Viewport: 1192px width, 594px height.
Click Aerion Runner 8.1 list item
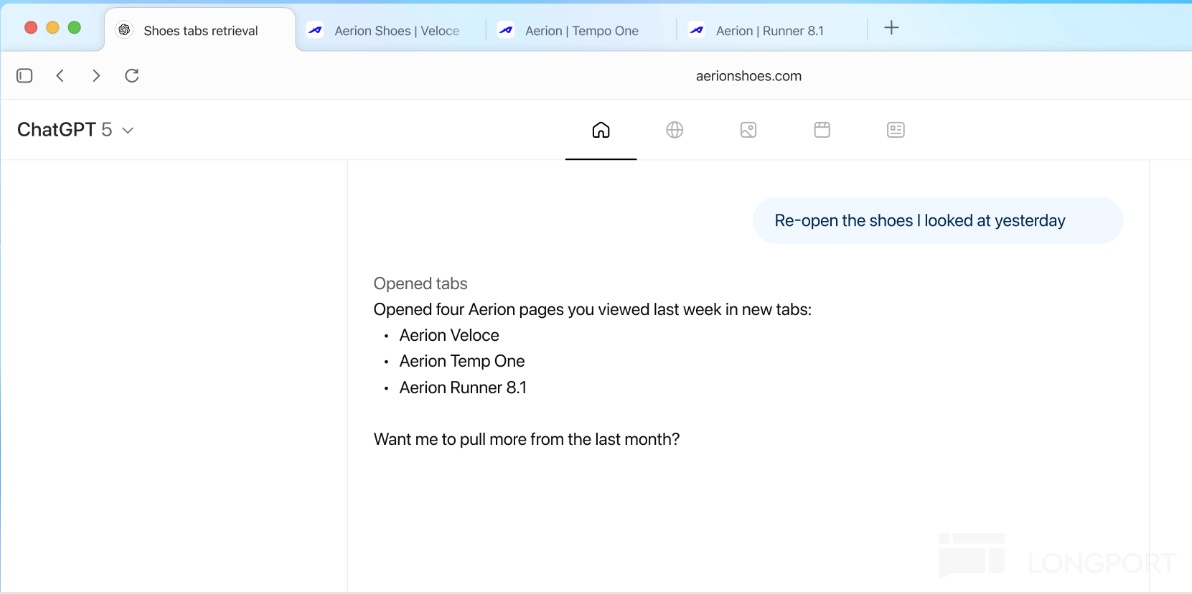pyautogui.click(x=462, y=388)
